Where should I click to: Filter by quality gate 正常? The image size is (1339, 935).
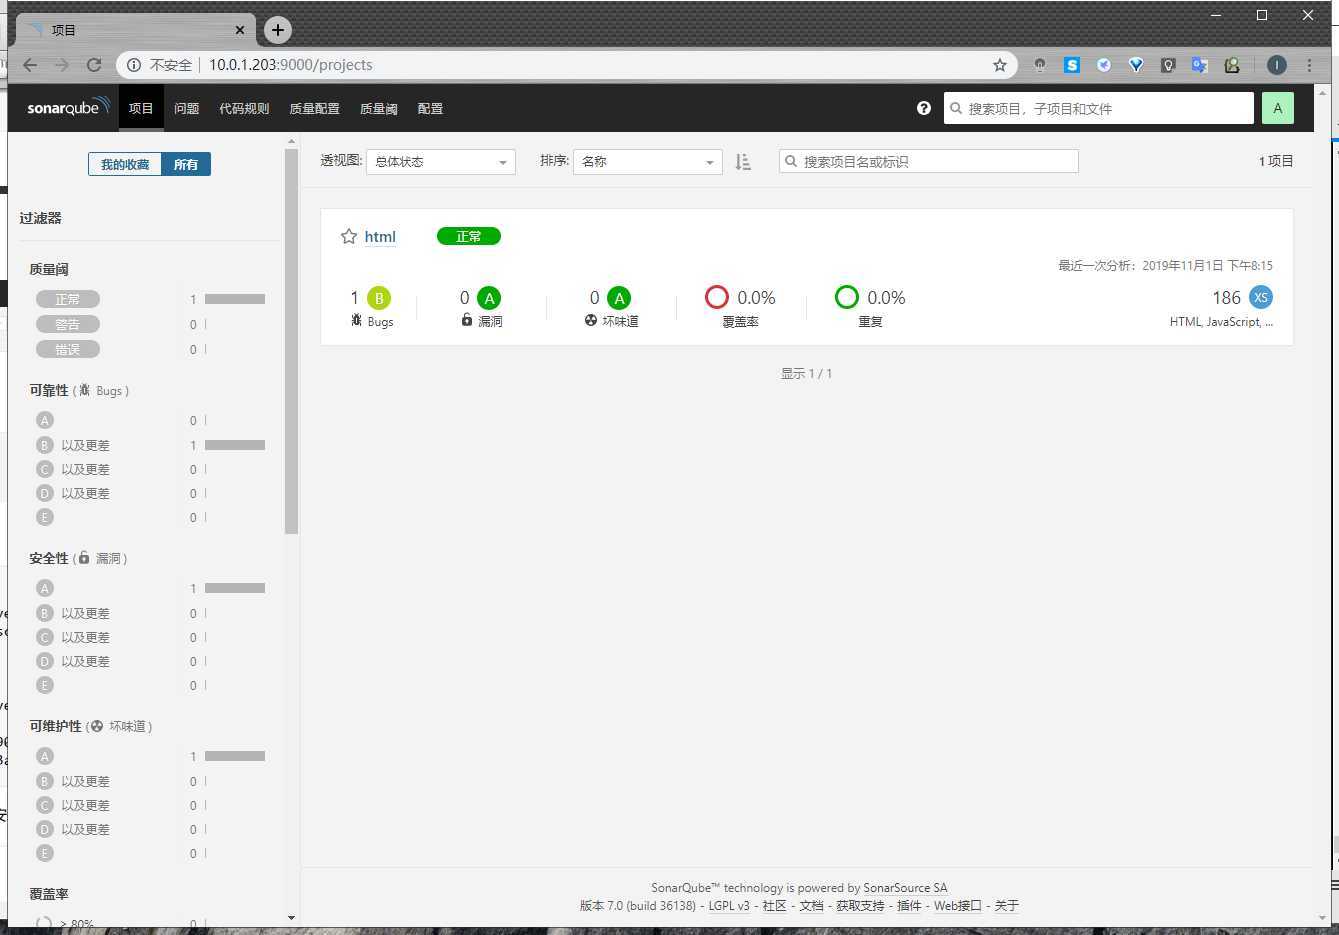pos(68,299)
